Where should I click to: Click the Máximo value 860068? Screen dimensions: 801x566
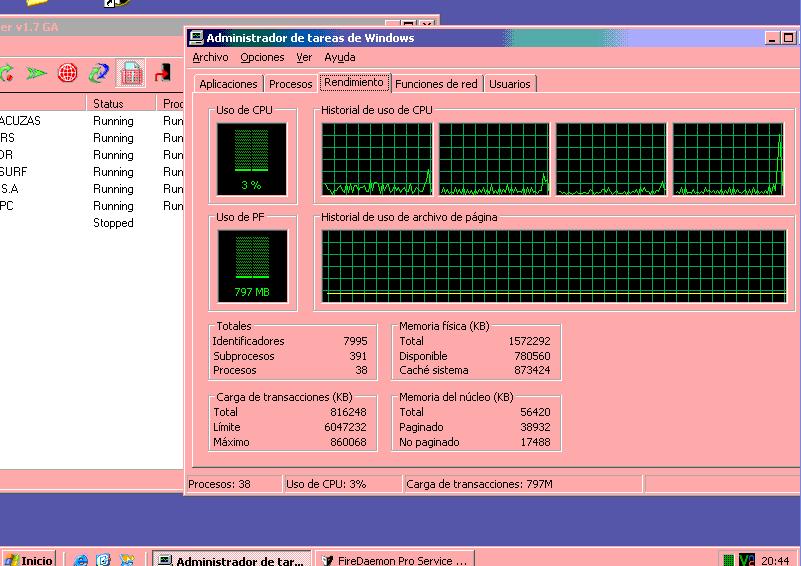[x=348, y=442]
